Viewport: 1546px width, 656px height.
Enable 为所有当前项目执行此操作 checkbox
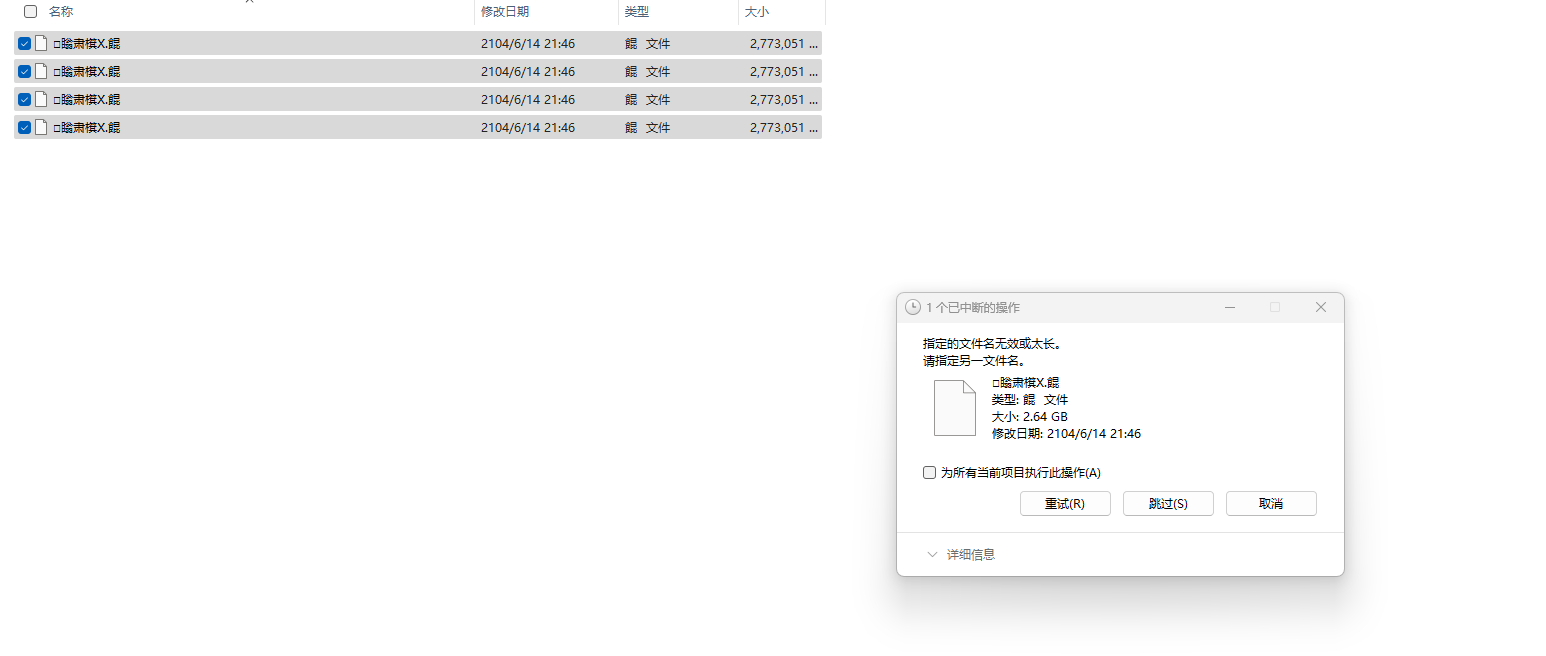coord(929,472)
